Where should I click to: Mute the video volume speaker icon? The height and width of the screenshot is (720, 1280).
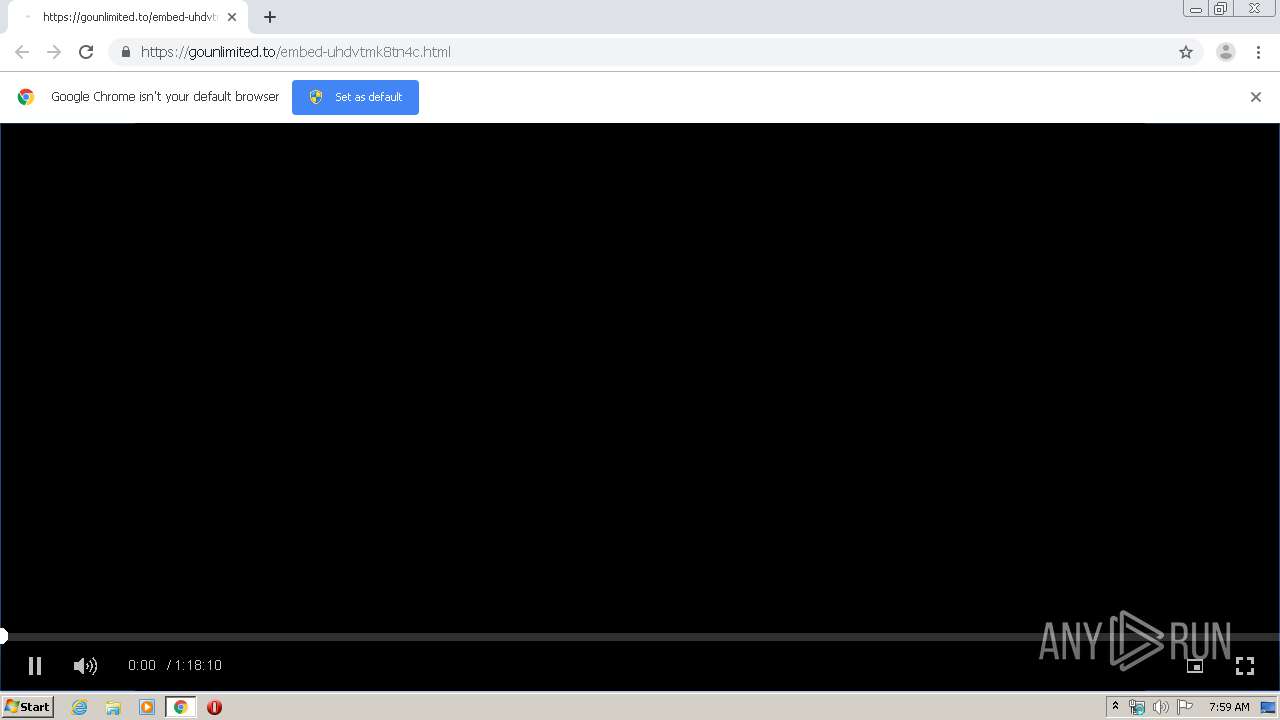[x=85, y=665]
